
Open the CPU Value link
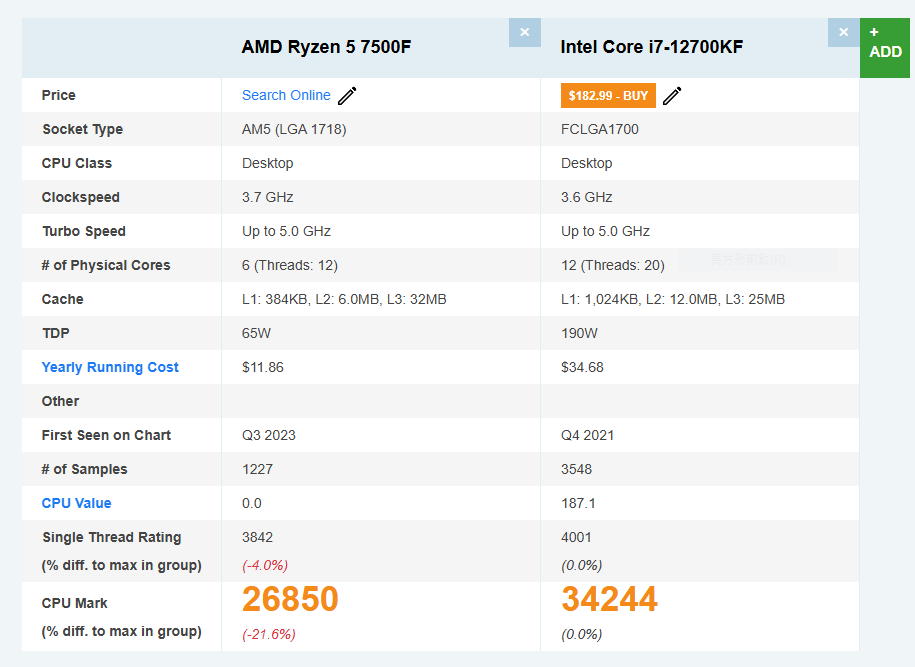click(76, 503)
